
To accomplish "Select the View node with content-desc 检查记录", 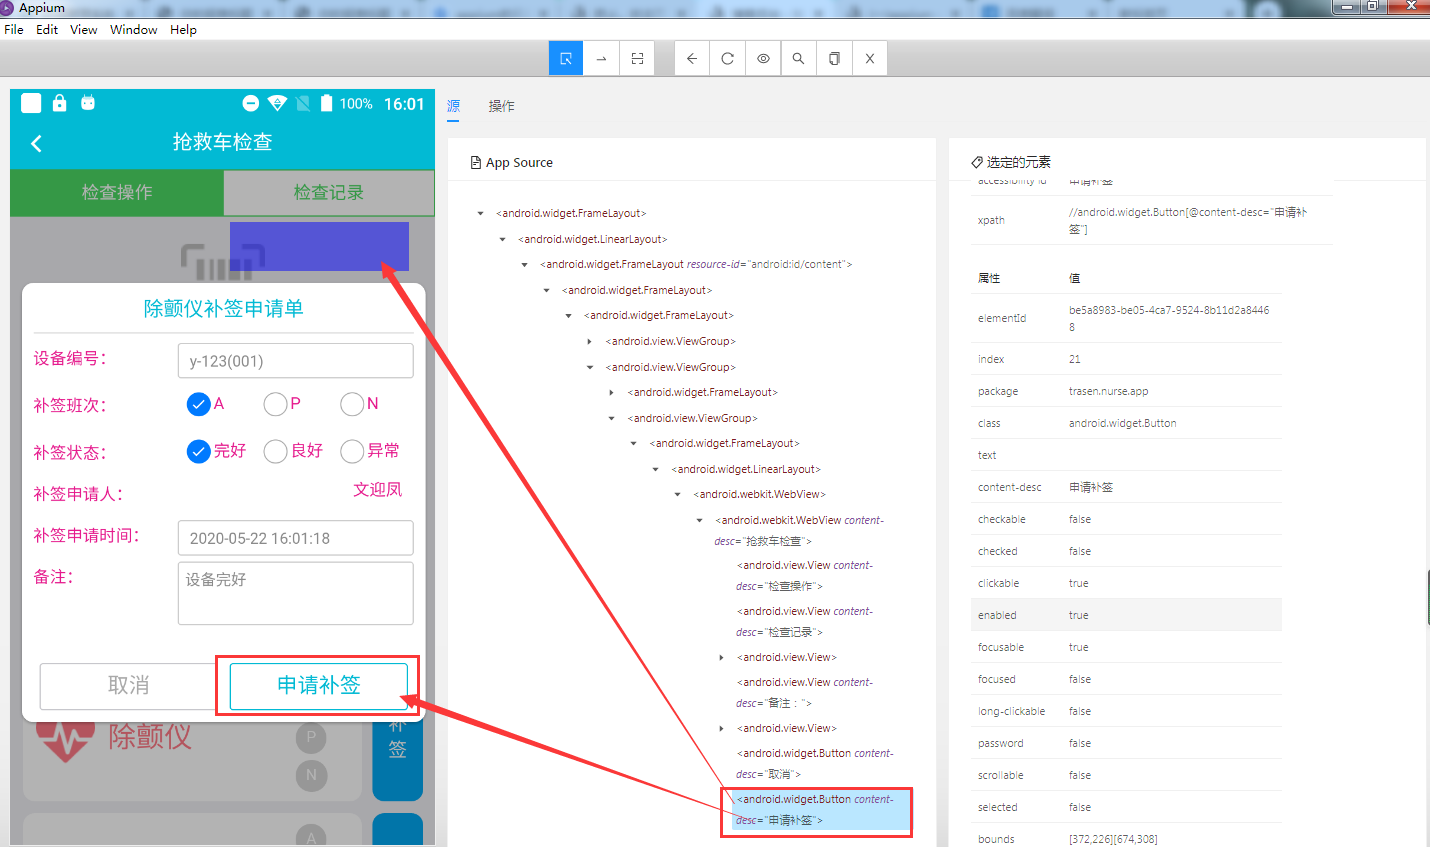I will tap(805, 622).
